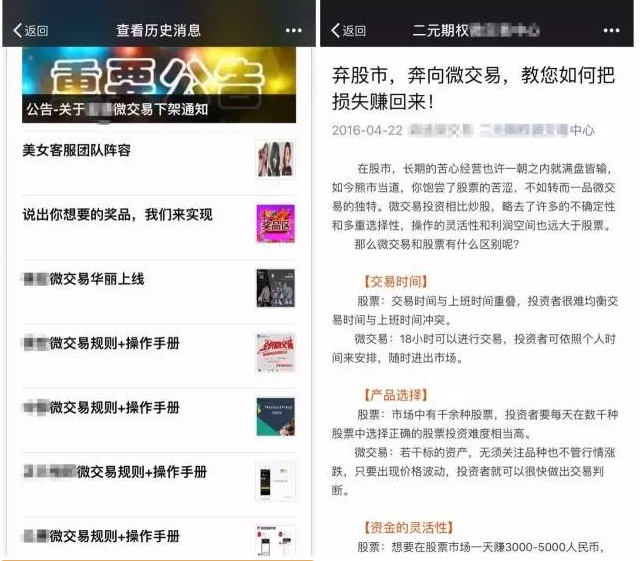Open the 美女客服团队阵容 article
This screenshot has width=640, height=561.
point(77,151)
